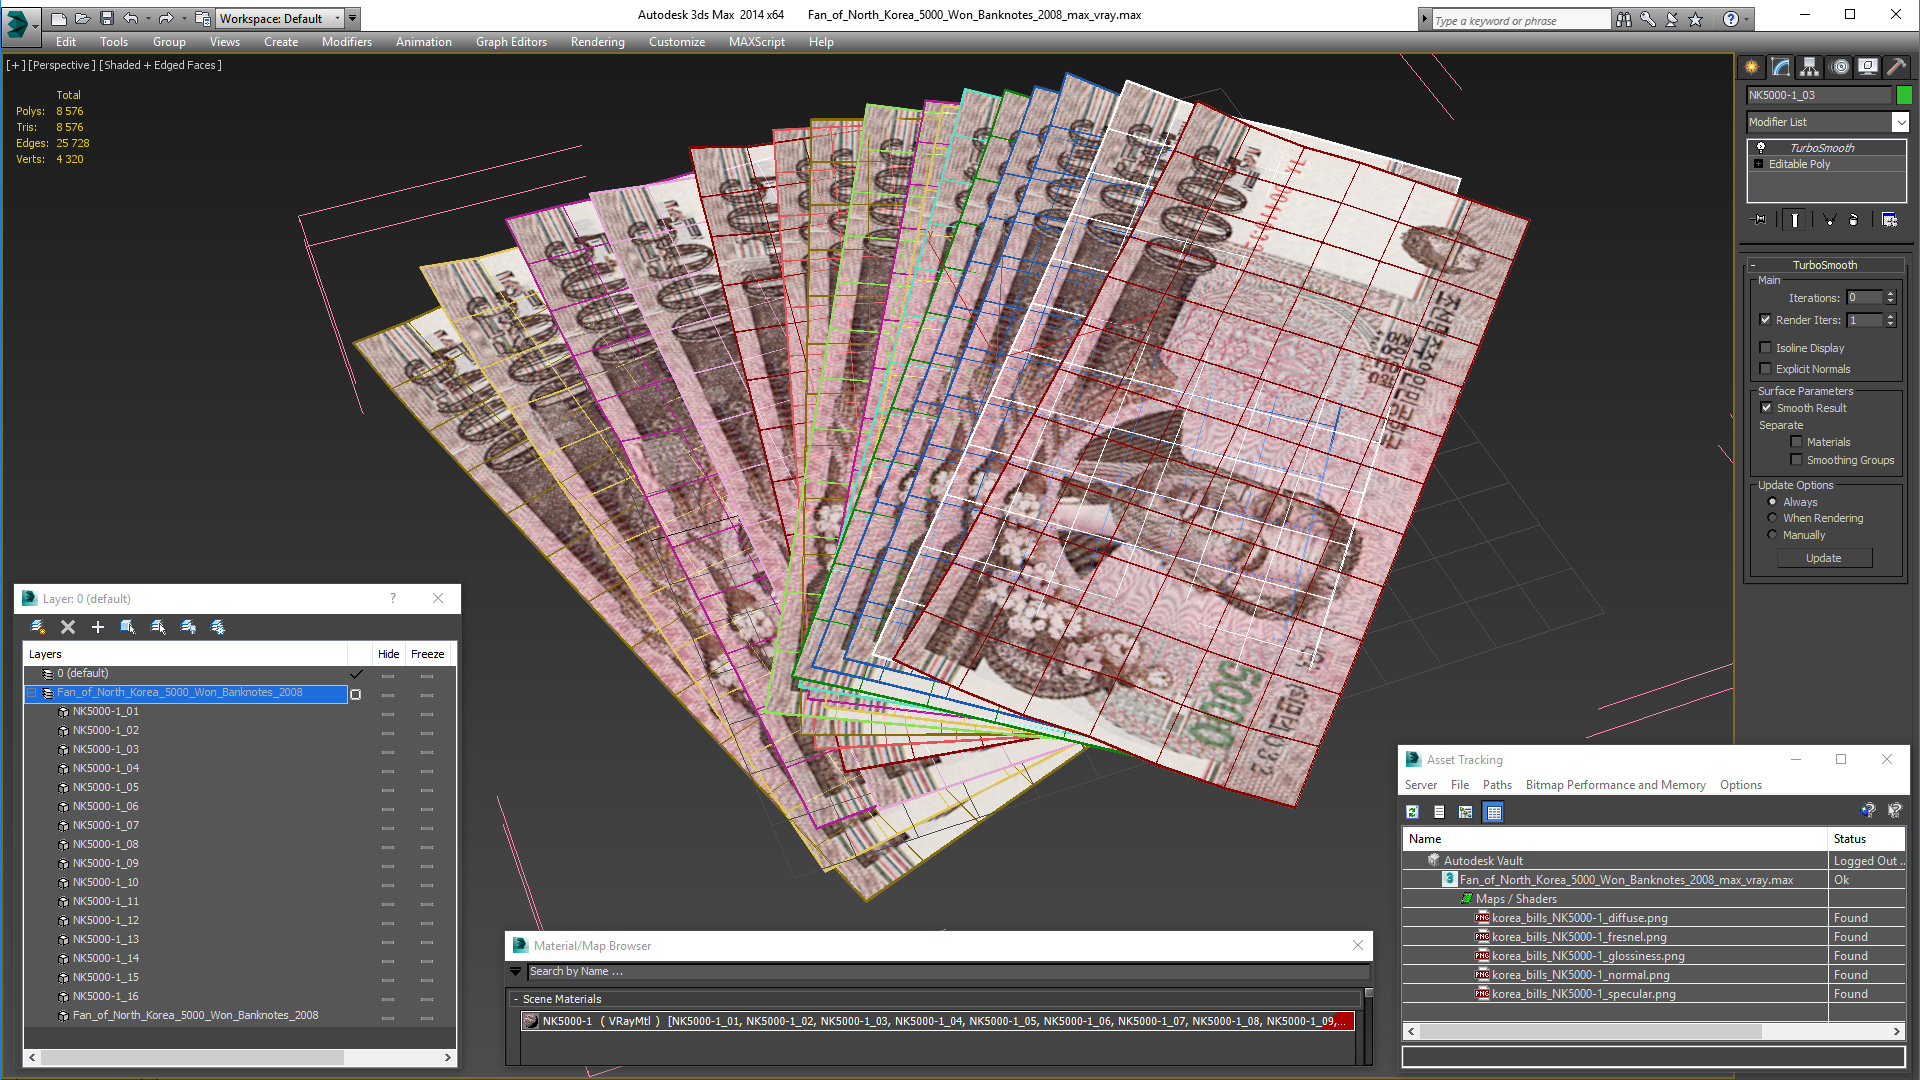
Task: Toggle TurboSmooth lightbulb in modifier stack
Action: point(1761,147)
